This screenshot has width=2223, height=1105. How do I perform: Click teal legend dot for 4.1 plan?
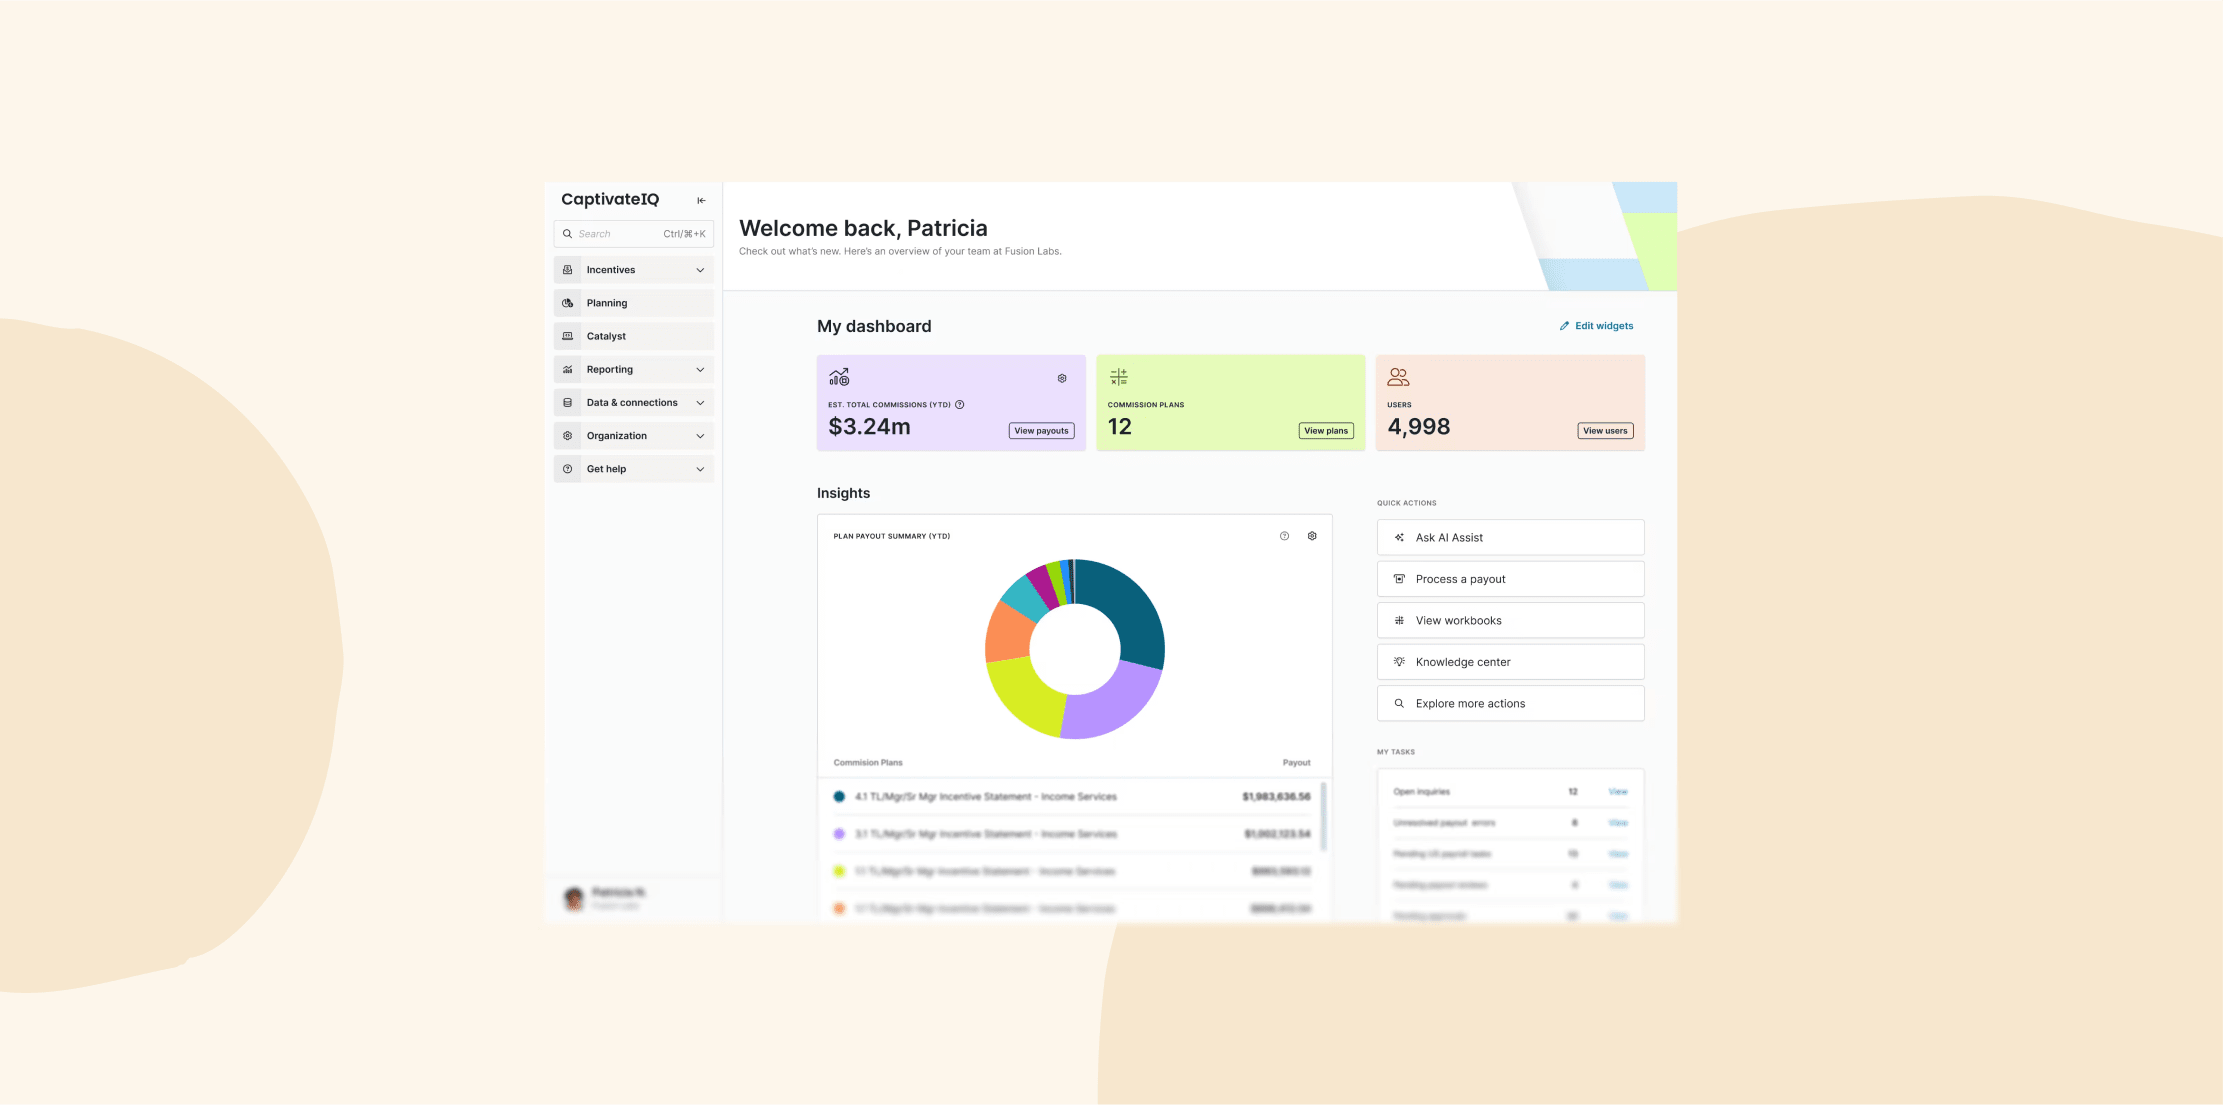coord(839,797)
